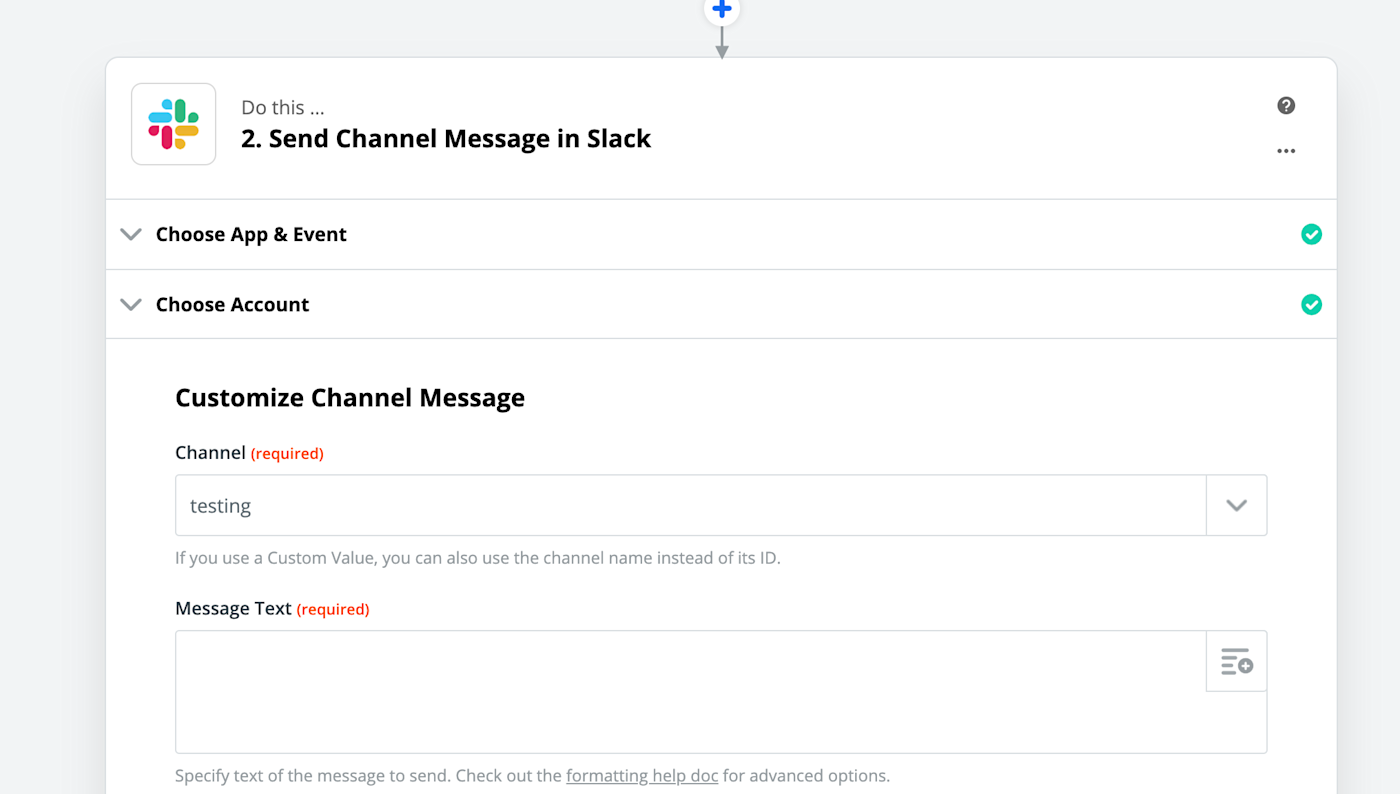Click the Send Channel Message in Slack title
Screen dimensions: 1400x794
pyautogui.click(x=446, y=138)
